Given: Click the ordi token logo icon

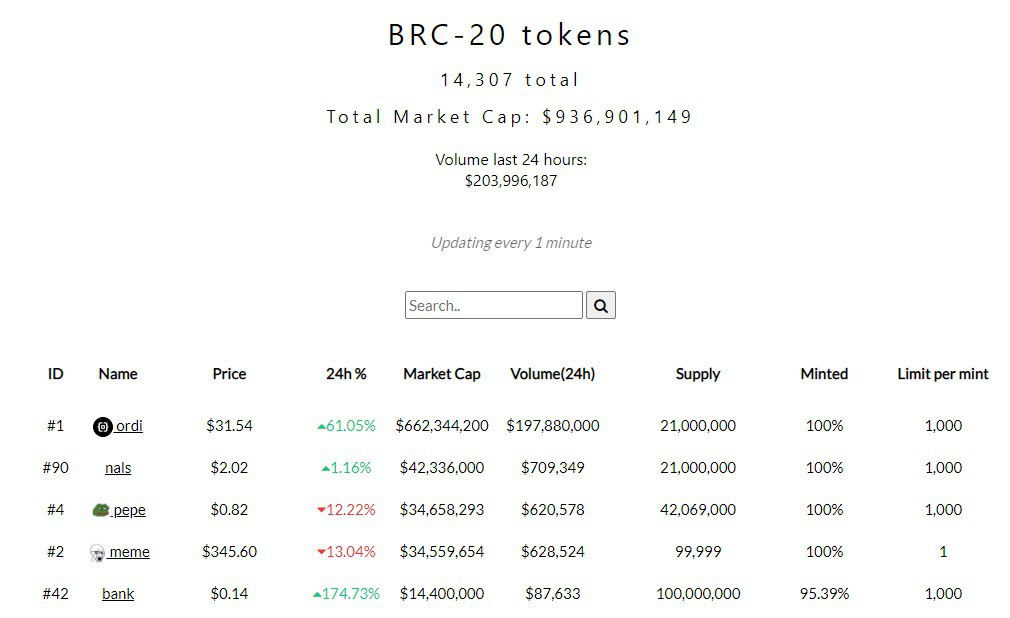Looking at the screenshot, I should (x=102, y=427).
